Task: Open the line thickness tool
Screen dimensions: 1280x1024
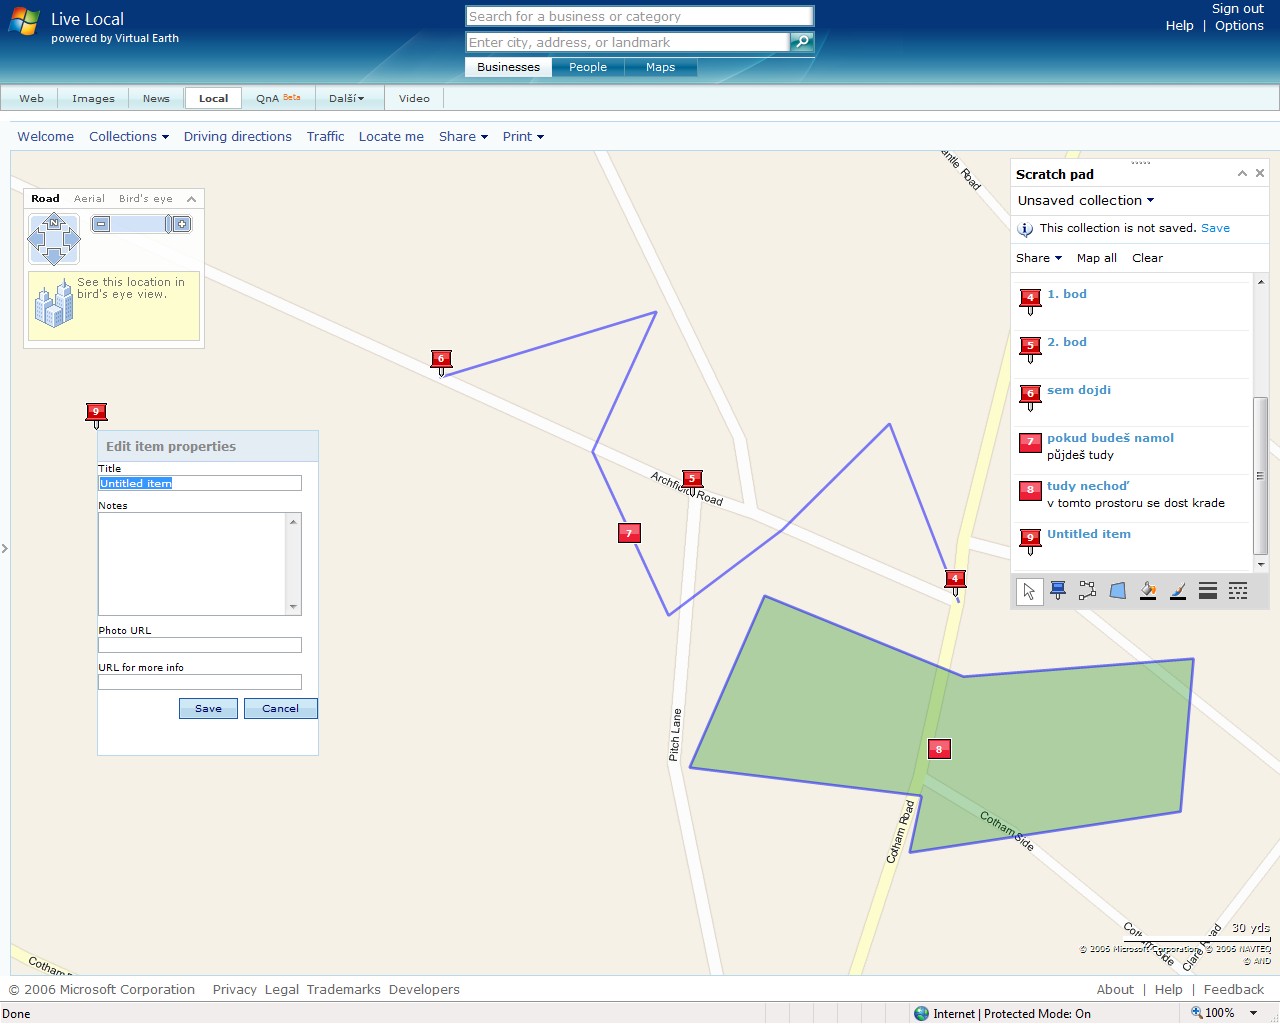Action: click(x=1208, y=591)
